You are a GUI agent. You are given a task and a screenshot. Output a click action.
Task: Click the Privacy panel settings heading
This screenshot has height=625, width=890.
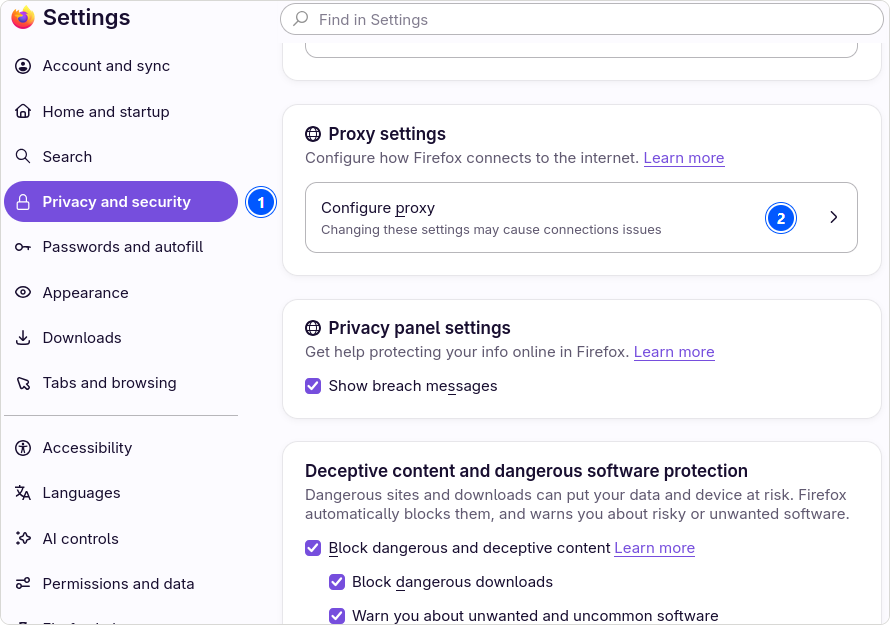[419, 328]
